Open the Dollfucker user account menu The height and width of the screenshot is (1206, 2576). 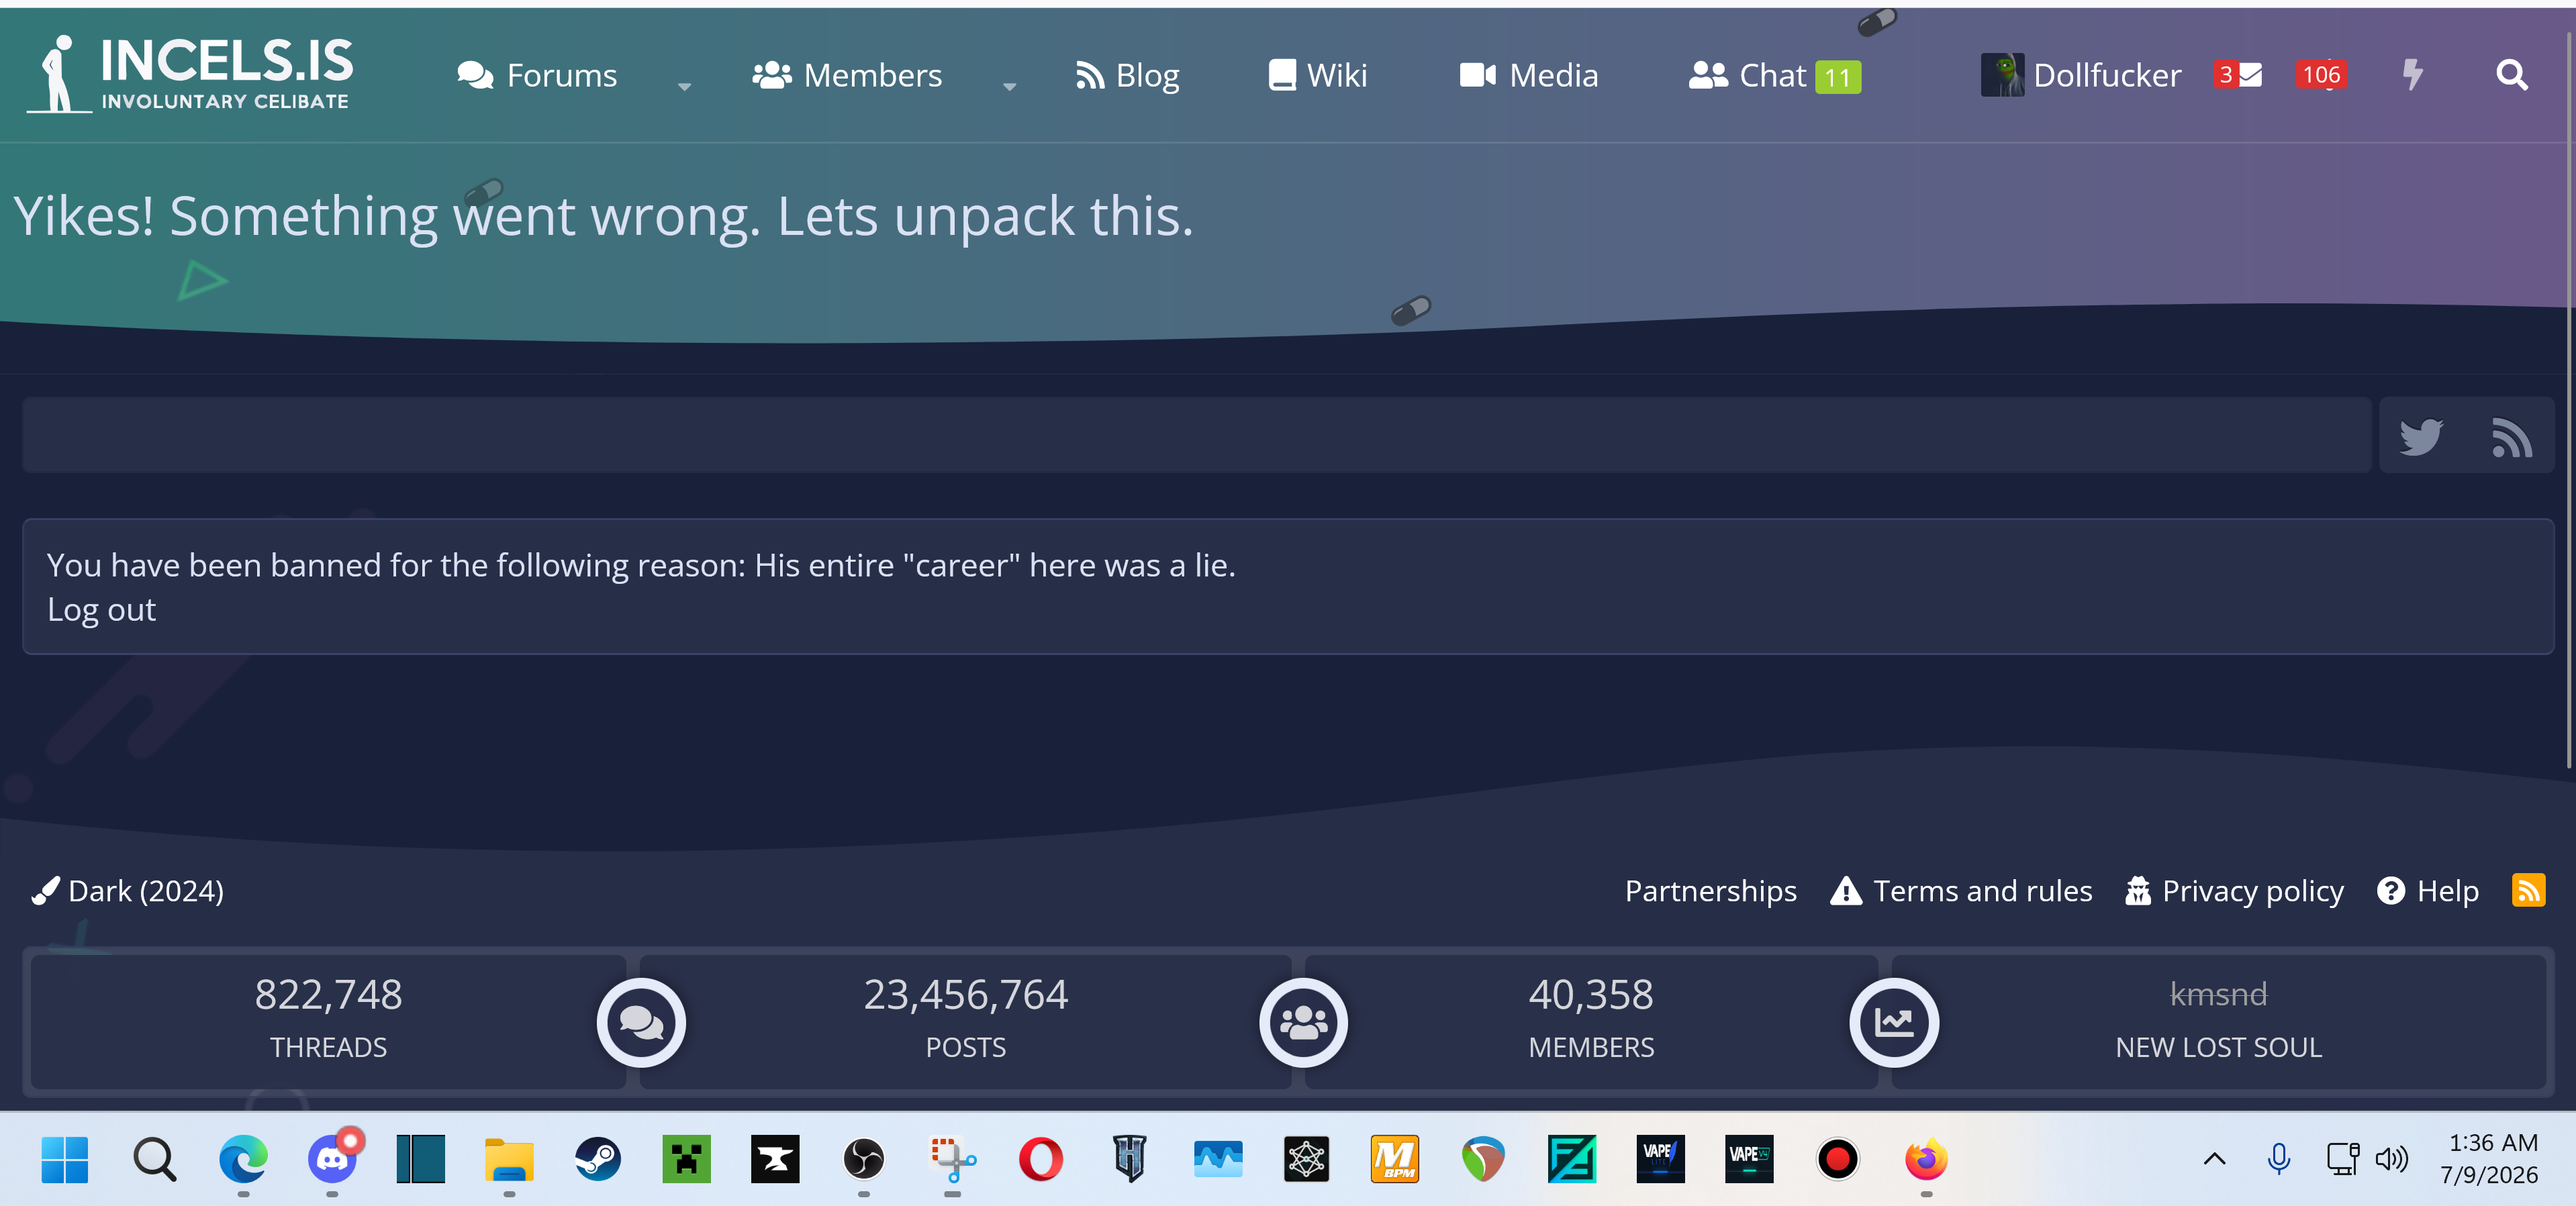point(2081,75)
